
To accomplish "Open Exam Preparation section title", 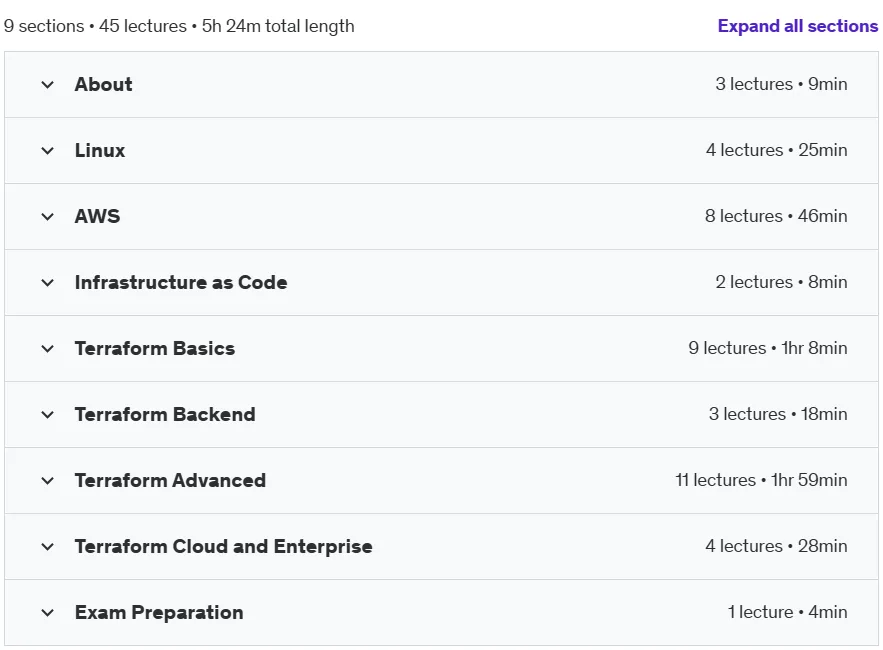I will [159, 612].
